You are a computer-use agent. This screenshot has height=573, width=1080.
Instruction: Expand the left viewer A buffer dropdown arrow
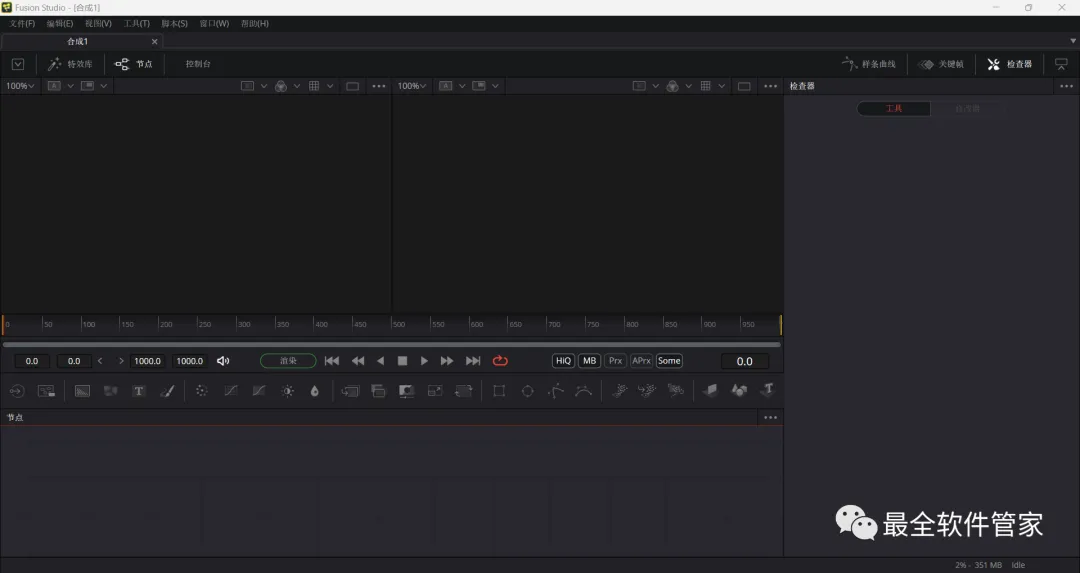tap(70, 86)
